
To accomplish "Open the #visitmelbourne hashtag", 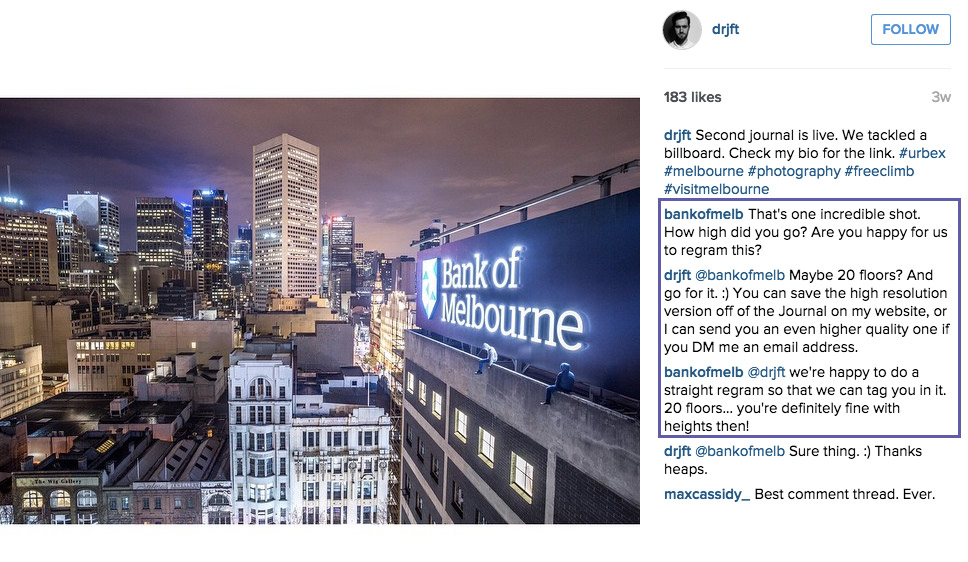I will coord(717,189).
